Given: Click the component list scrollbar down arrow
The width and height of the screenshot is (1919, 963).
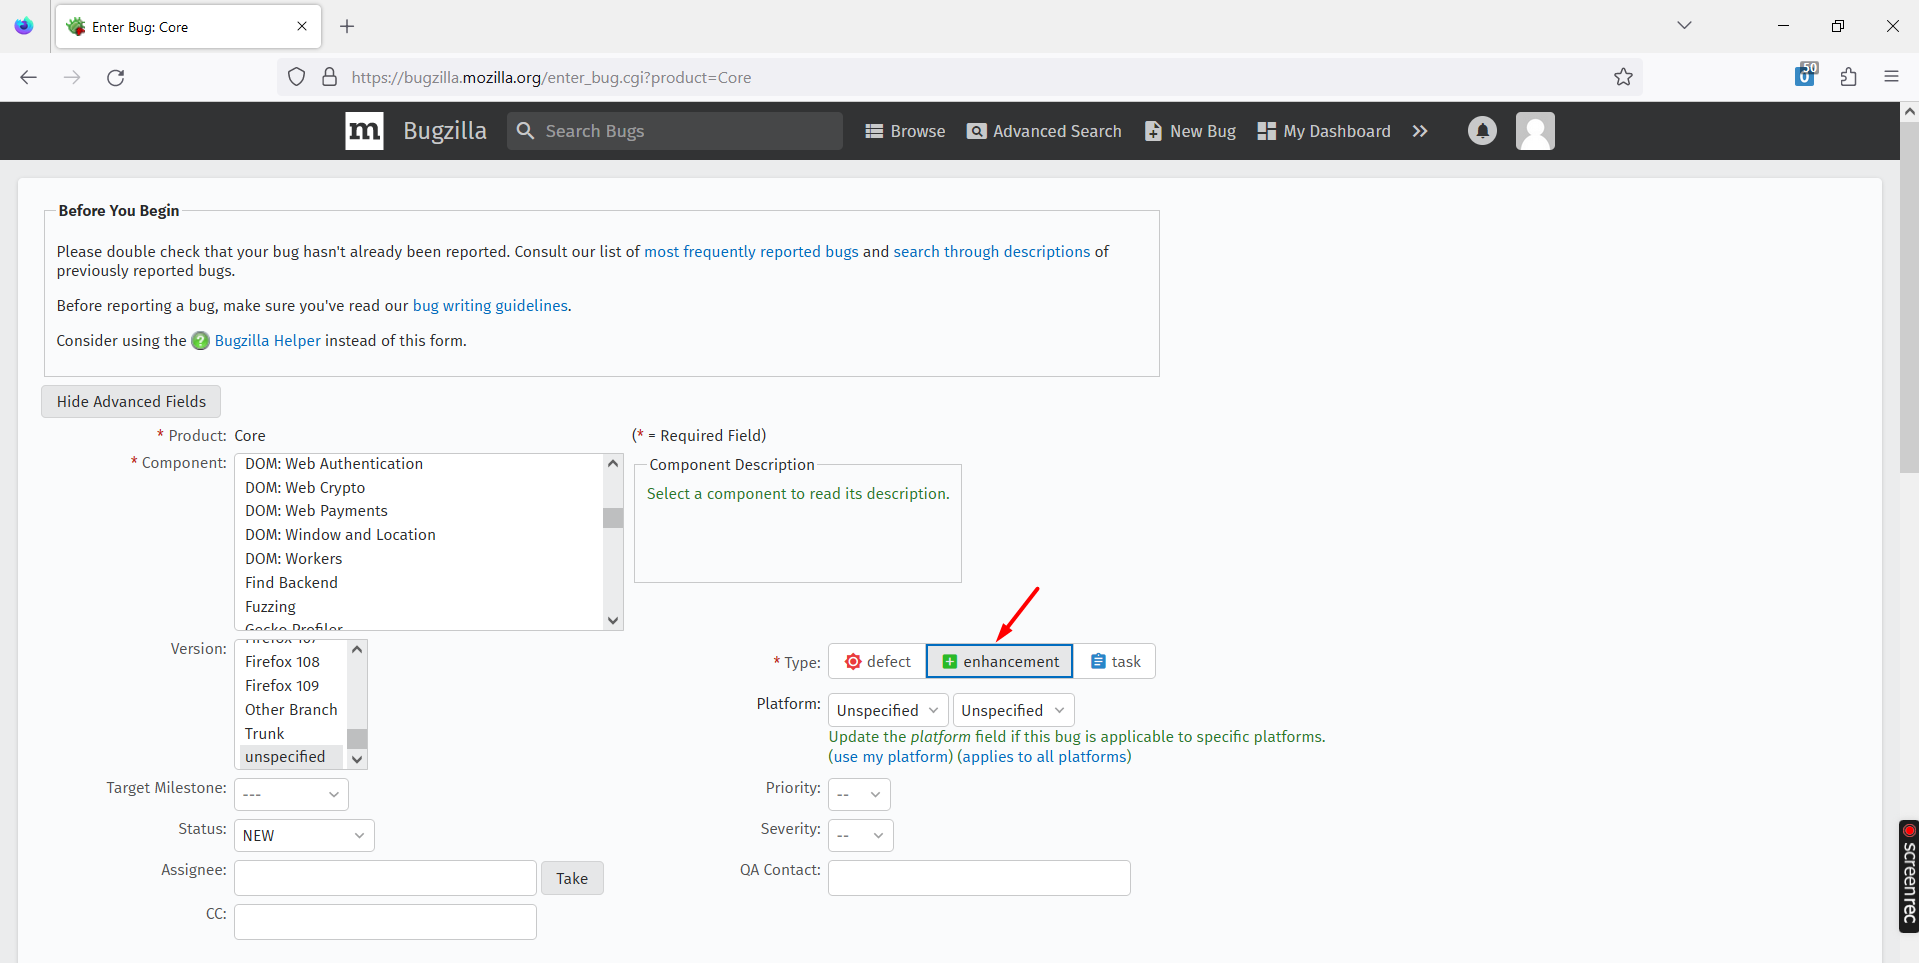Looking at the screenshot, I should 612,620.
